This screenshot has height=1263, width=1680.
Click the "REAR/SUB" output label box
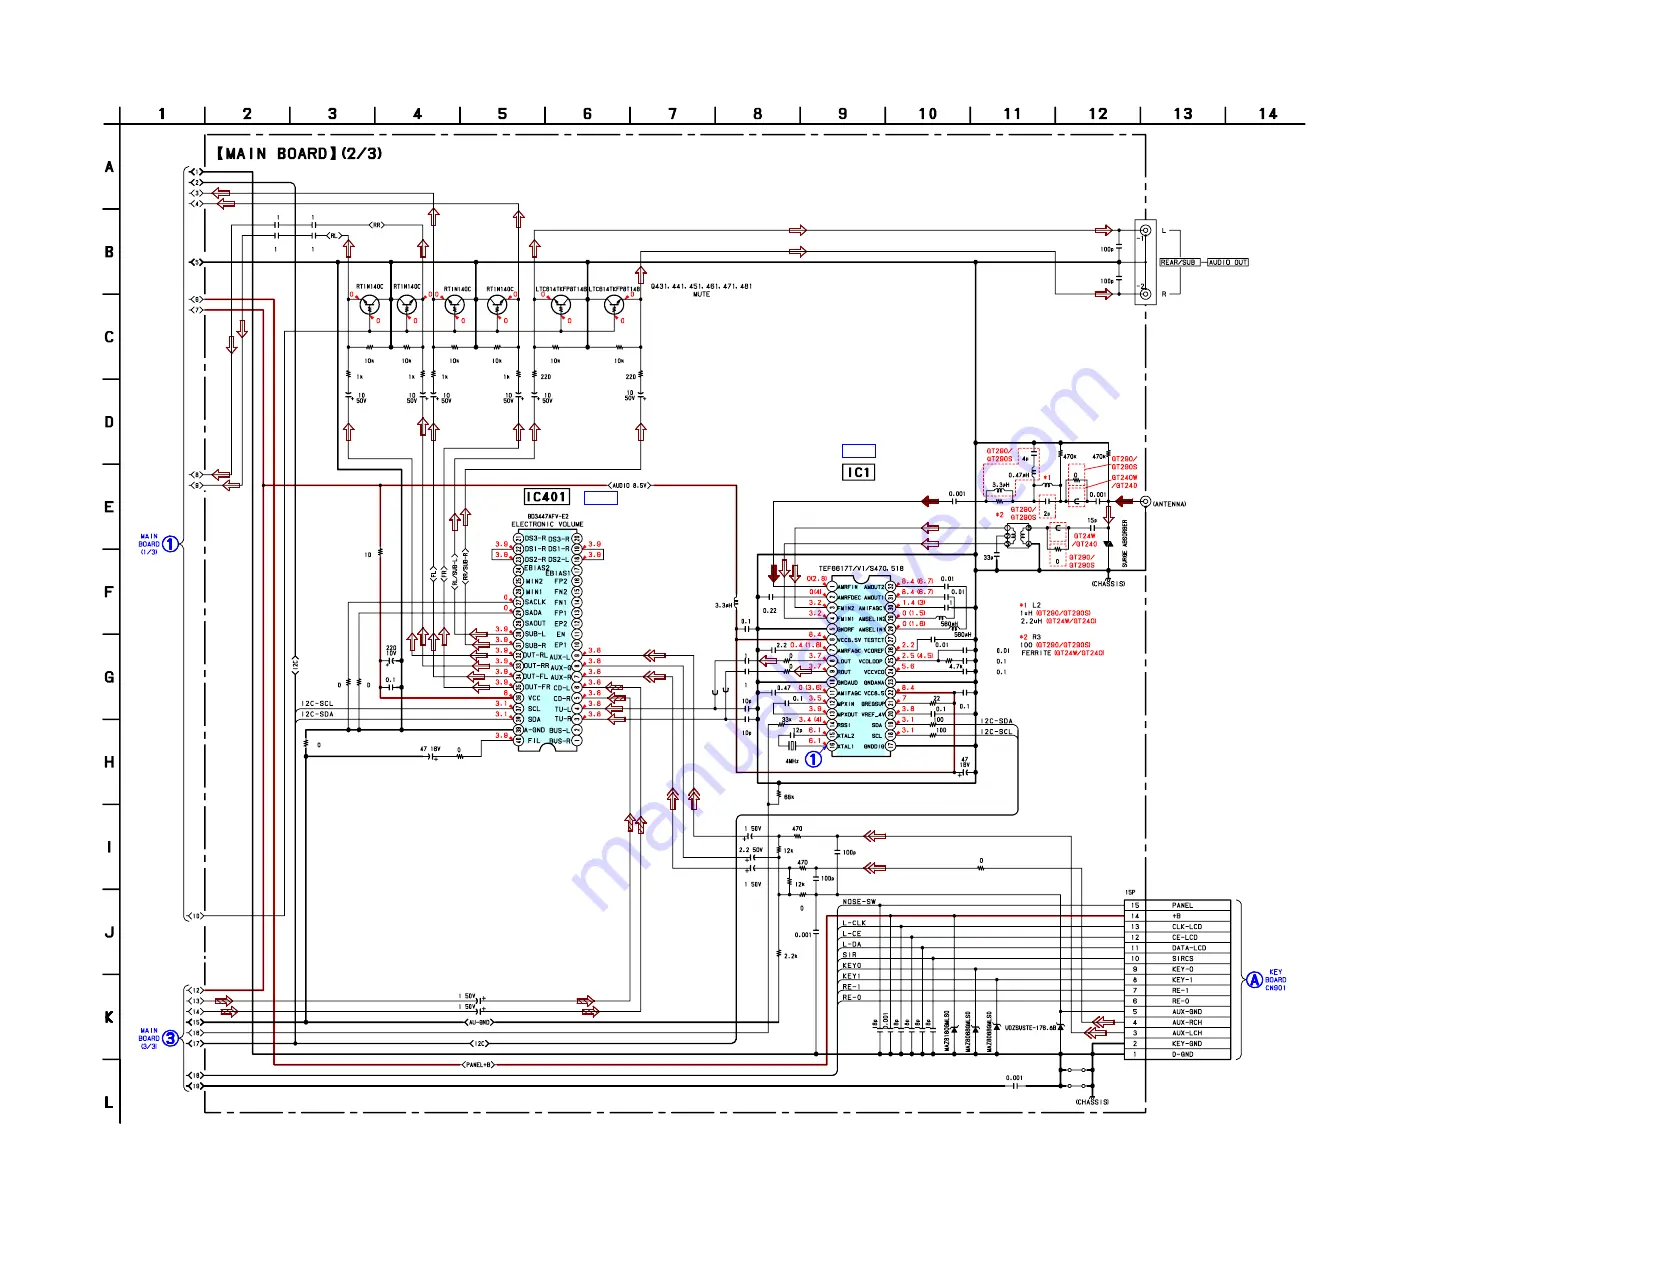[x=1178, y=263]
